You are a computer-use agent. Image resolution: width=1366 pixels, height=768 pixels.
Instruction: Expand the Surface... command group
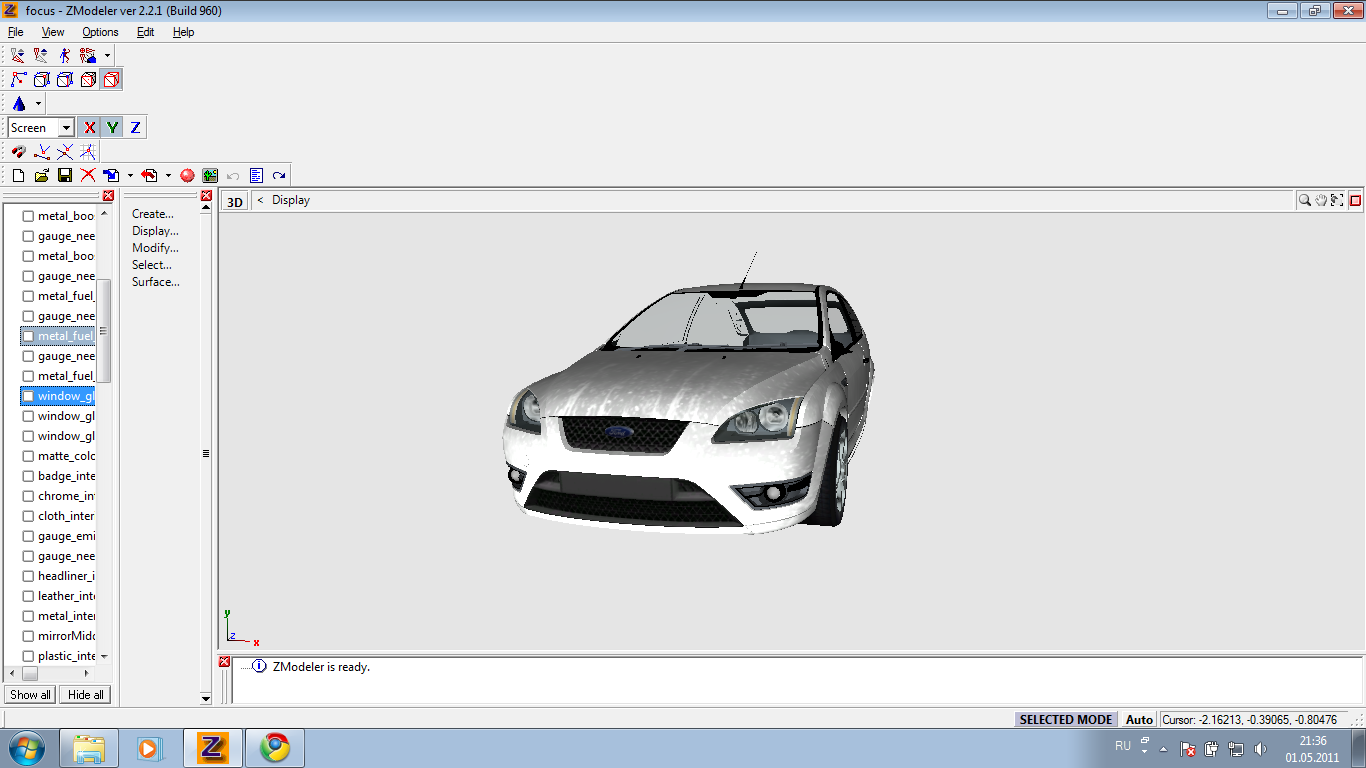point(156,282)
